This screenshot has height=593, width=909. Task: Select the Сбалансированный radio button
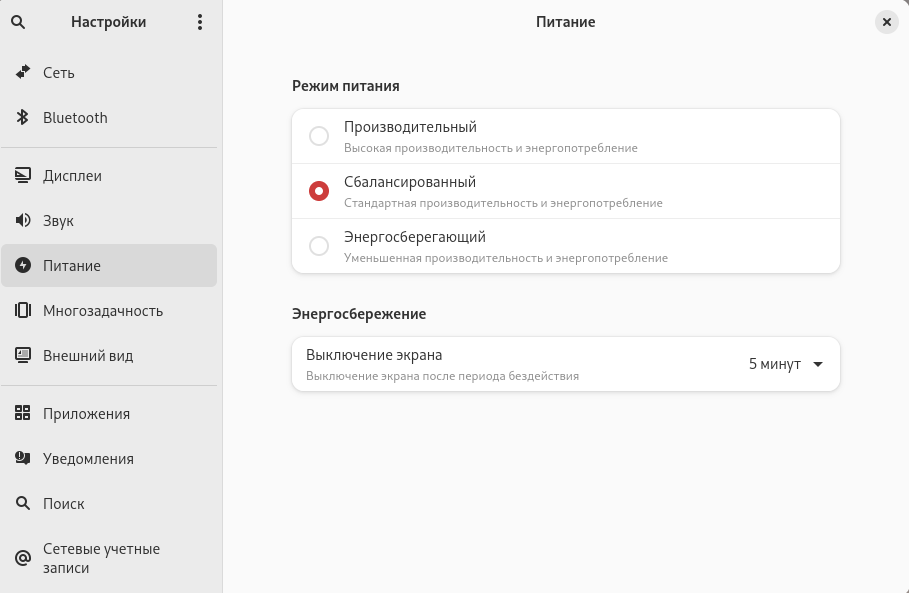319,191
